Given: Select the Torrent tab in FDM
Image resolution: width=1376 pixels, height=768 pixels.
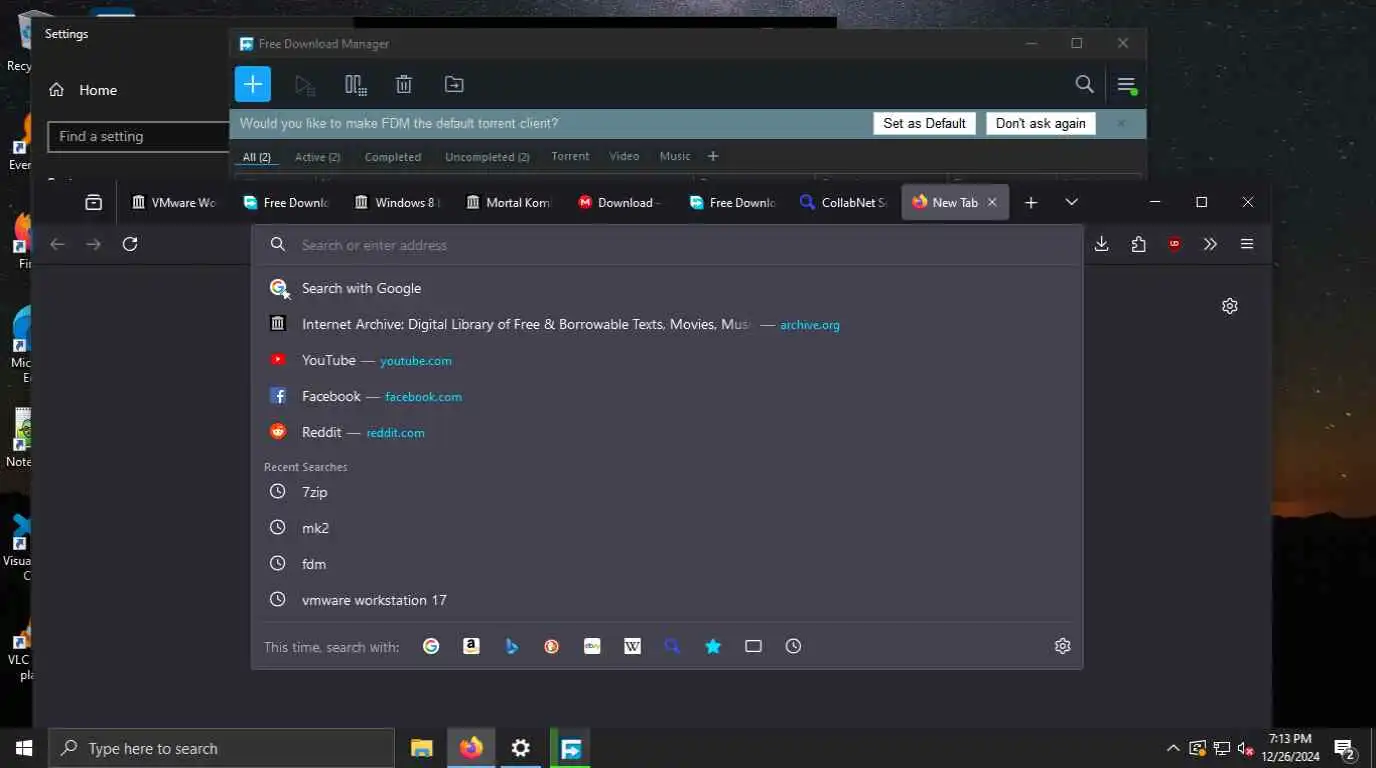Looking at the screenshot, I should [x=570, y=156].
